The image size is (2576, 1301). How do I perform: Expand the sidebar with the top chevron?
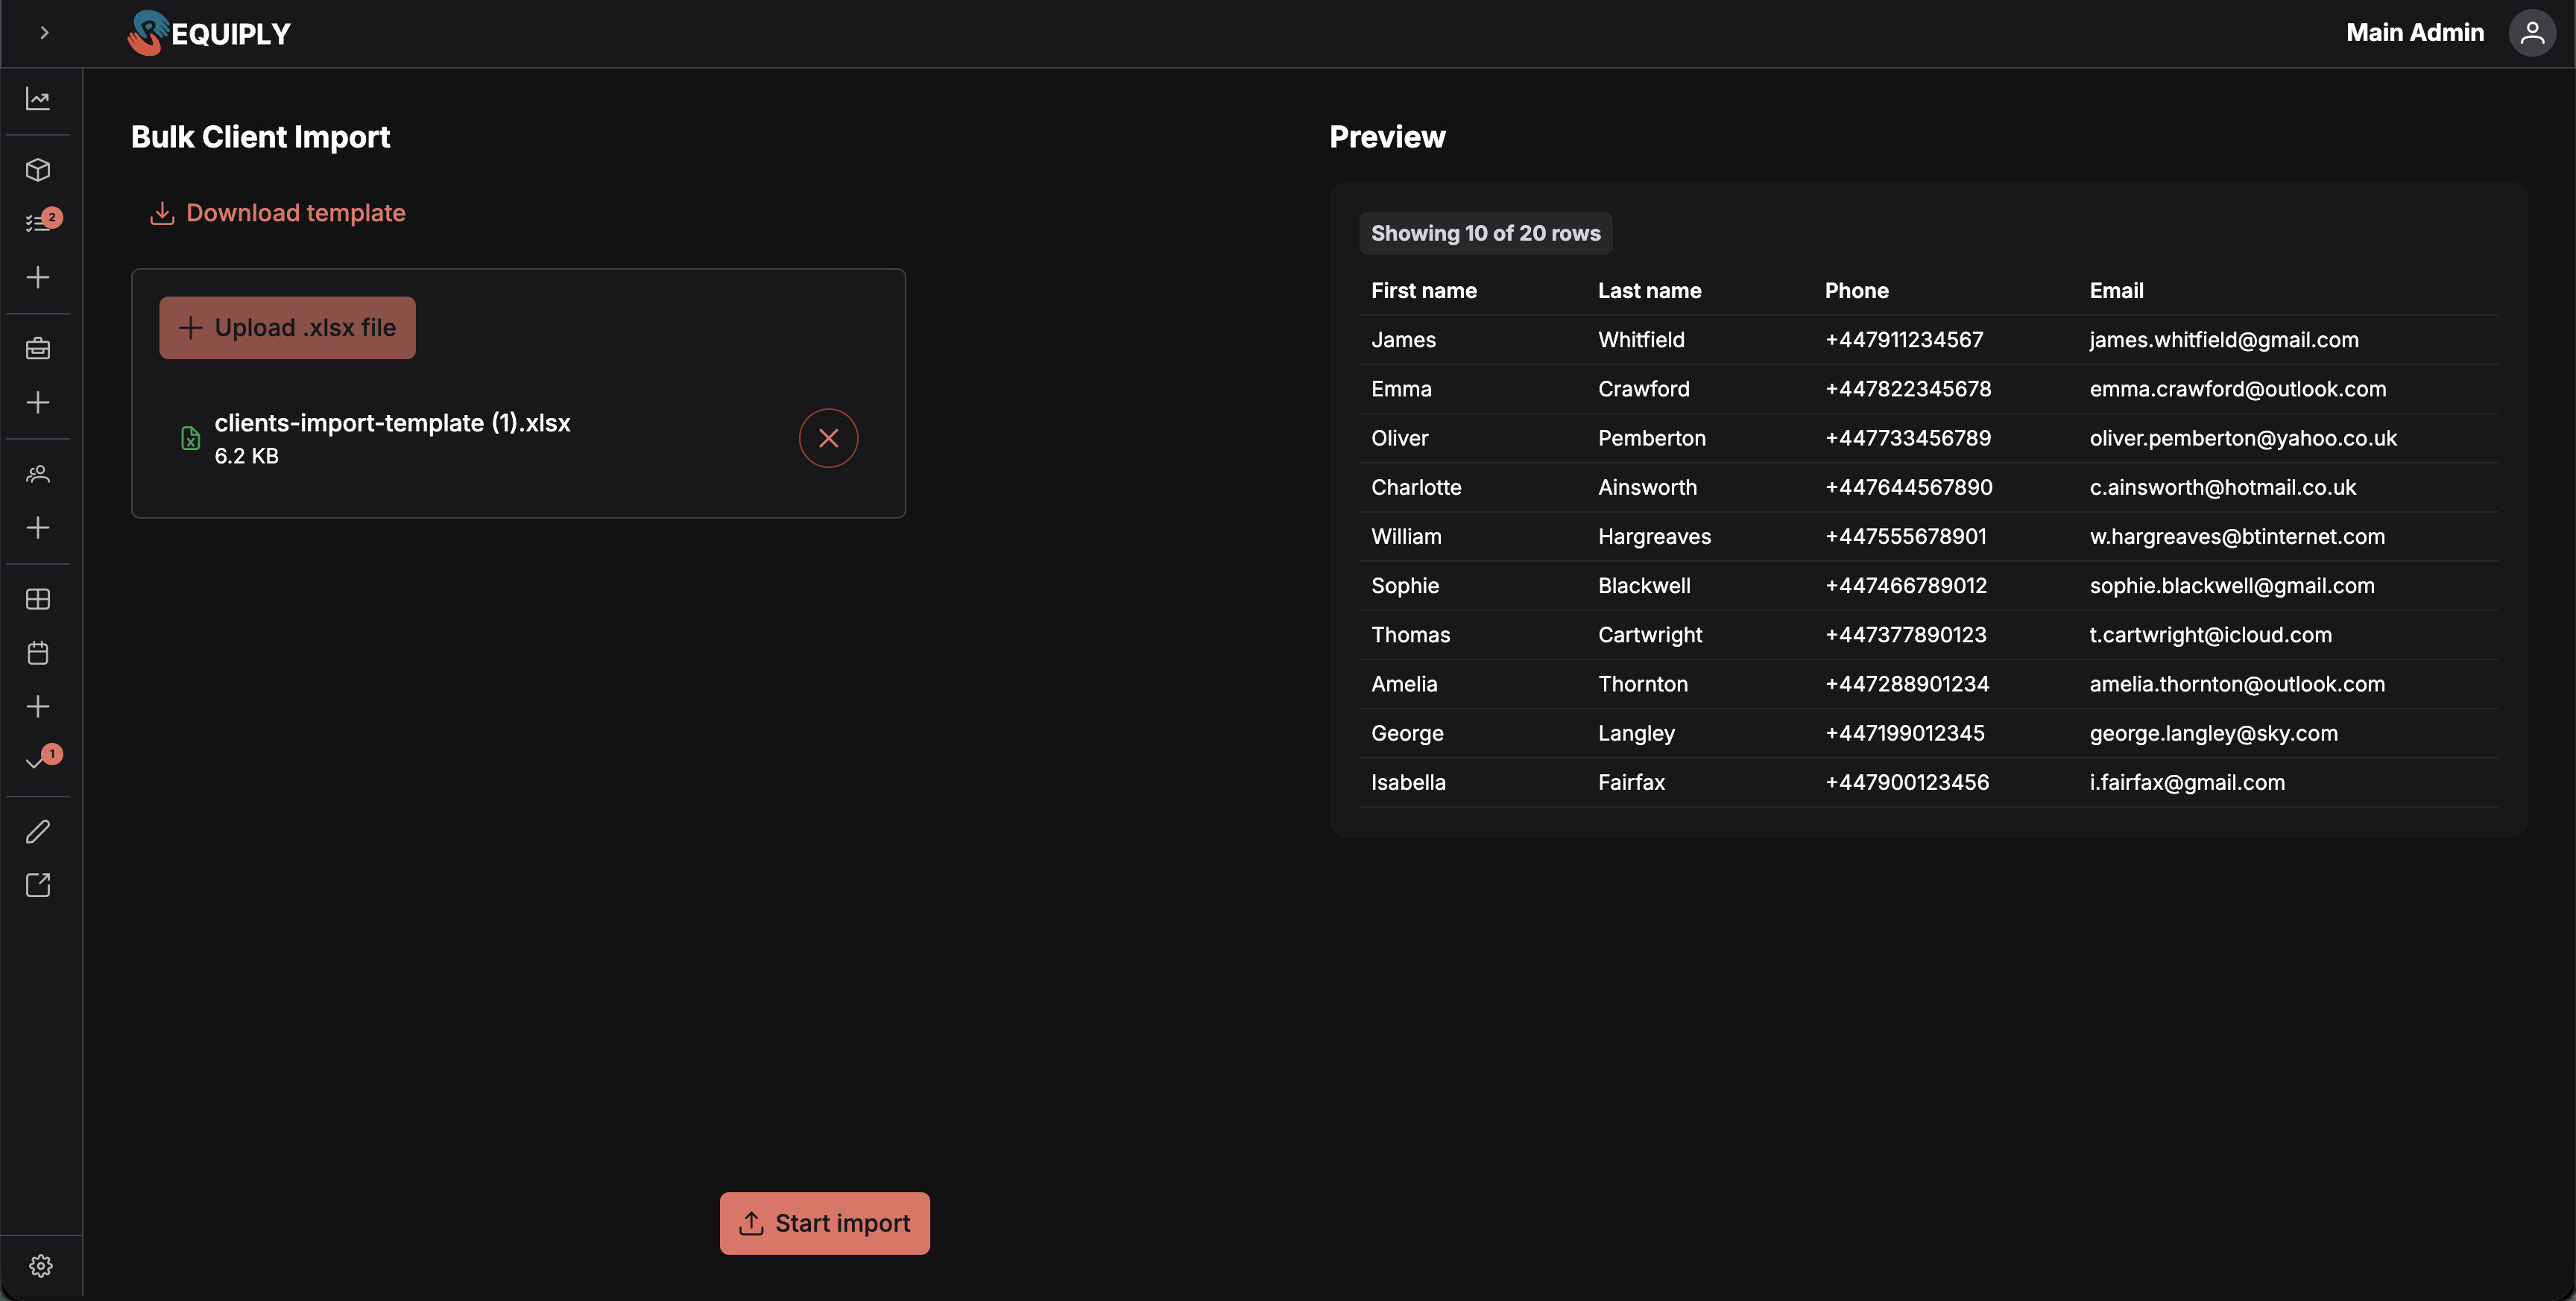44,33
